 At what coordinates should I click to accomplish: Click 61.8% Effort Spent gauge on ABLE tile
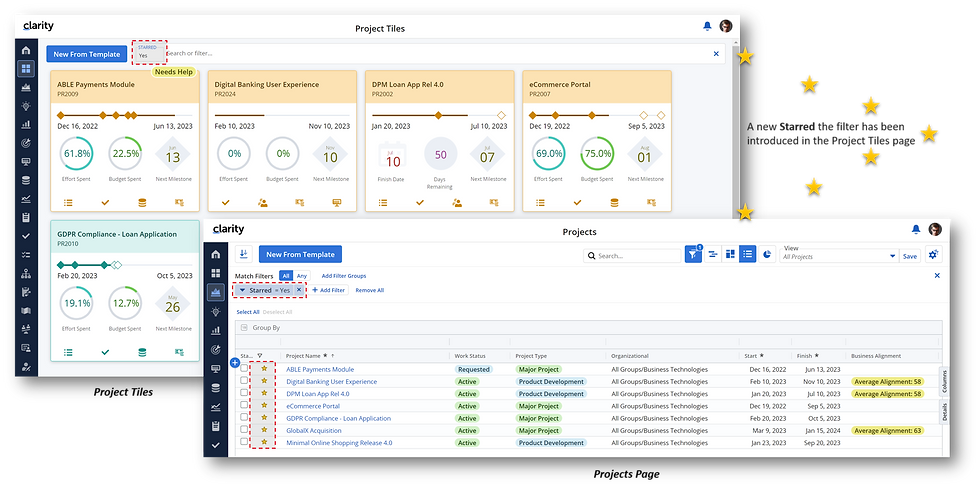pyautogui.click(x=77, y=154)
